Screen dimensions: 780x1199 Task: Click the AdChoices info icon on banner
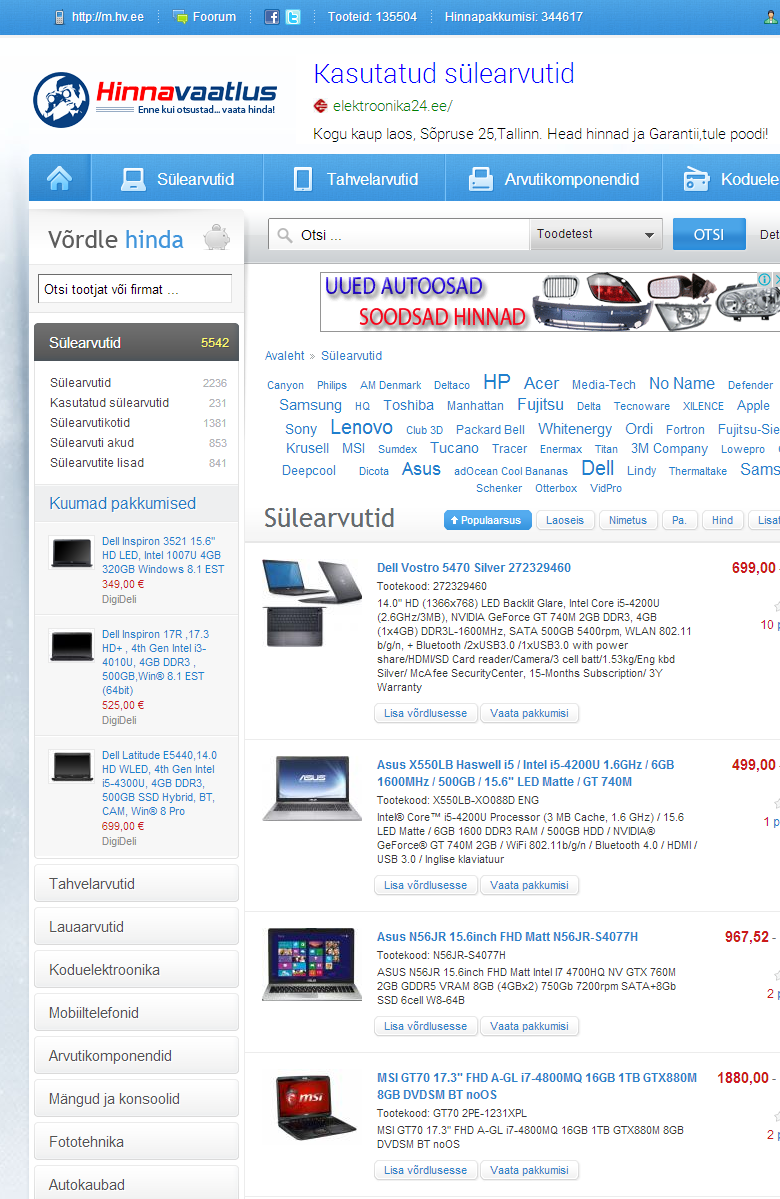tap(763, 279)
